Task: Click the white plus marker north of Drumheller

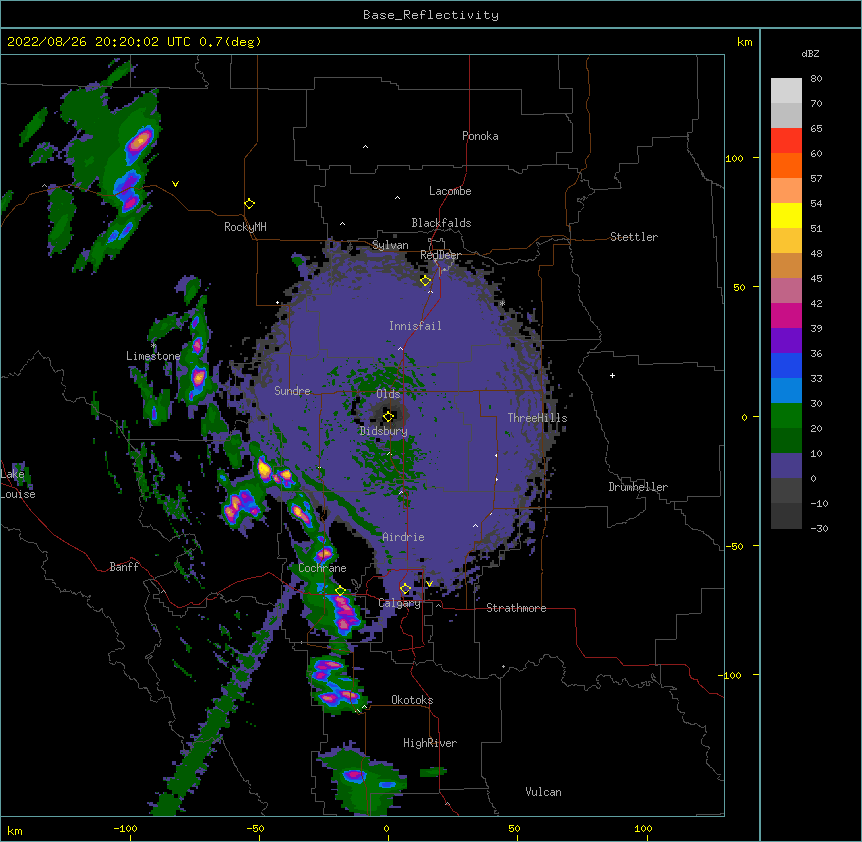Action: pyautogui.click(x=612, y=375)
